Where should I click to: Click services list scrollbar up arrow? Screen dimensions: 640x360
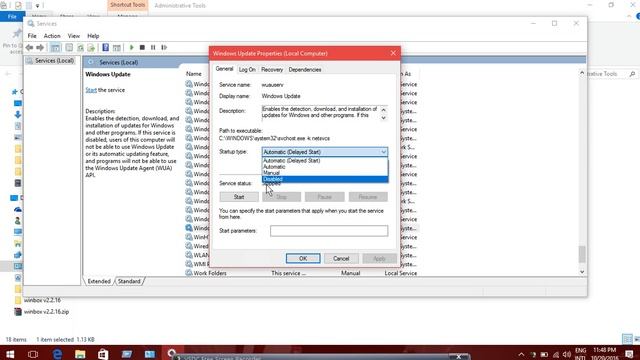coord(582,73)
